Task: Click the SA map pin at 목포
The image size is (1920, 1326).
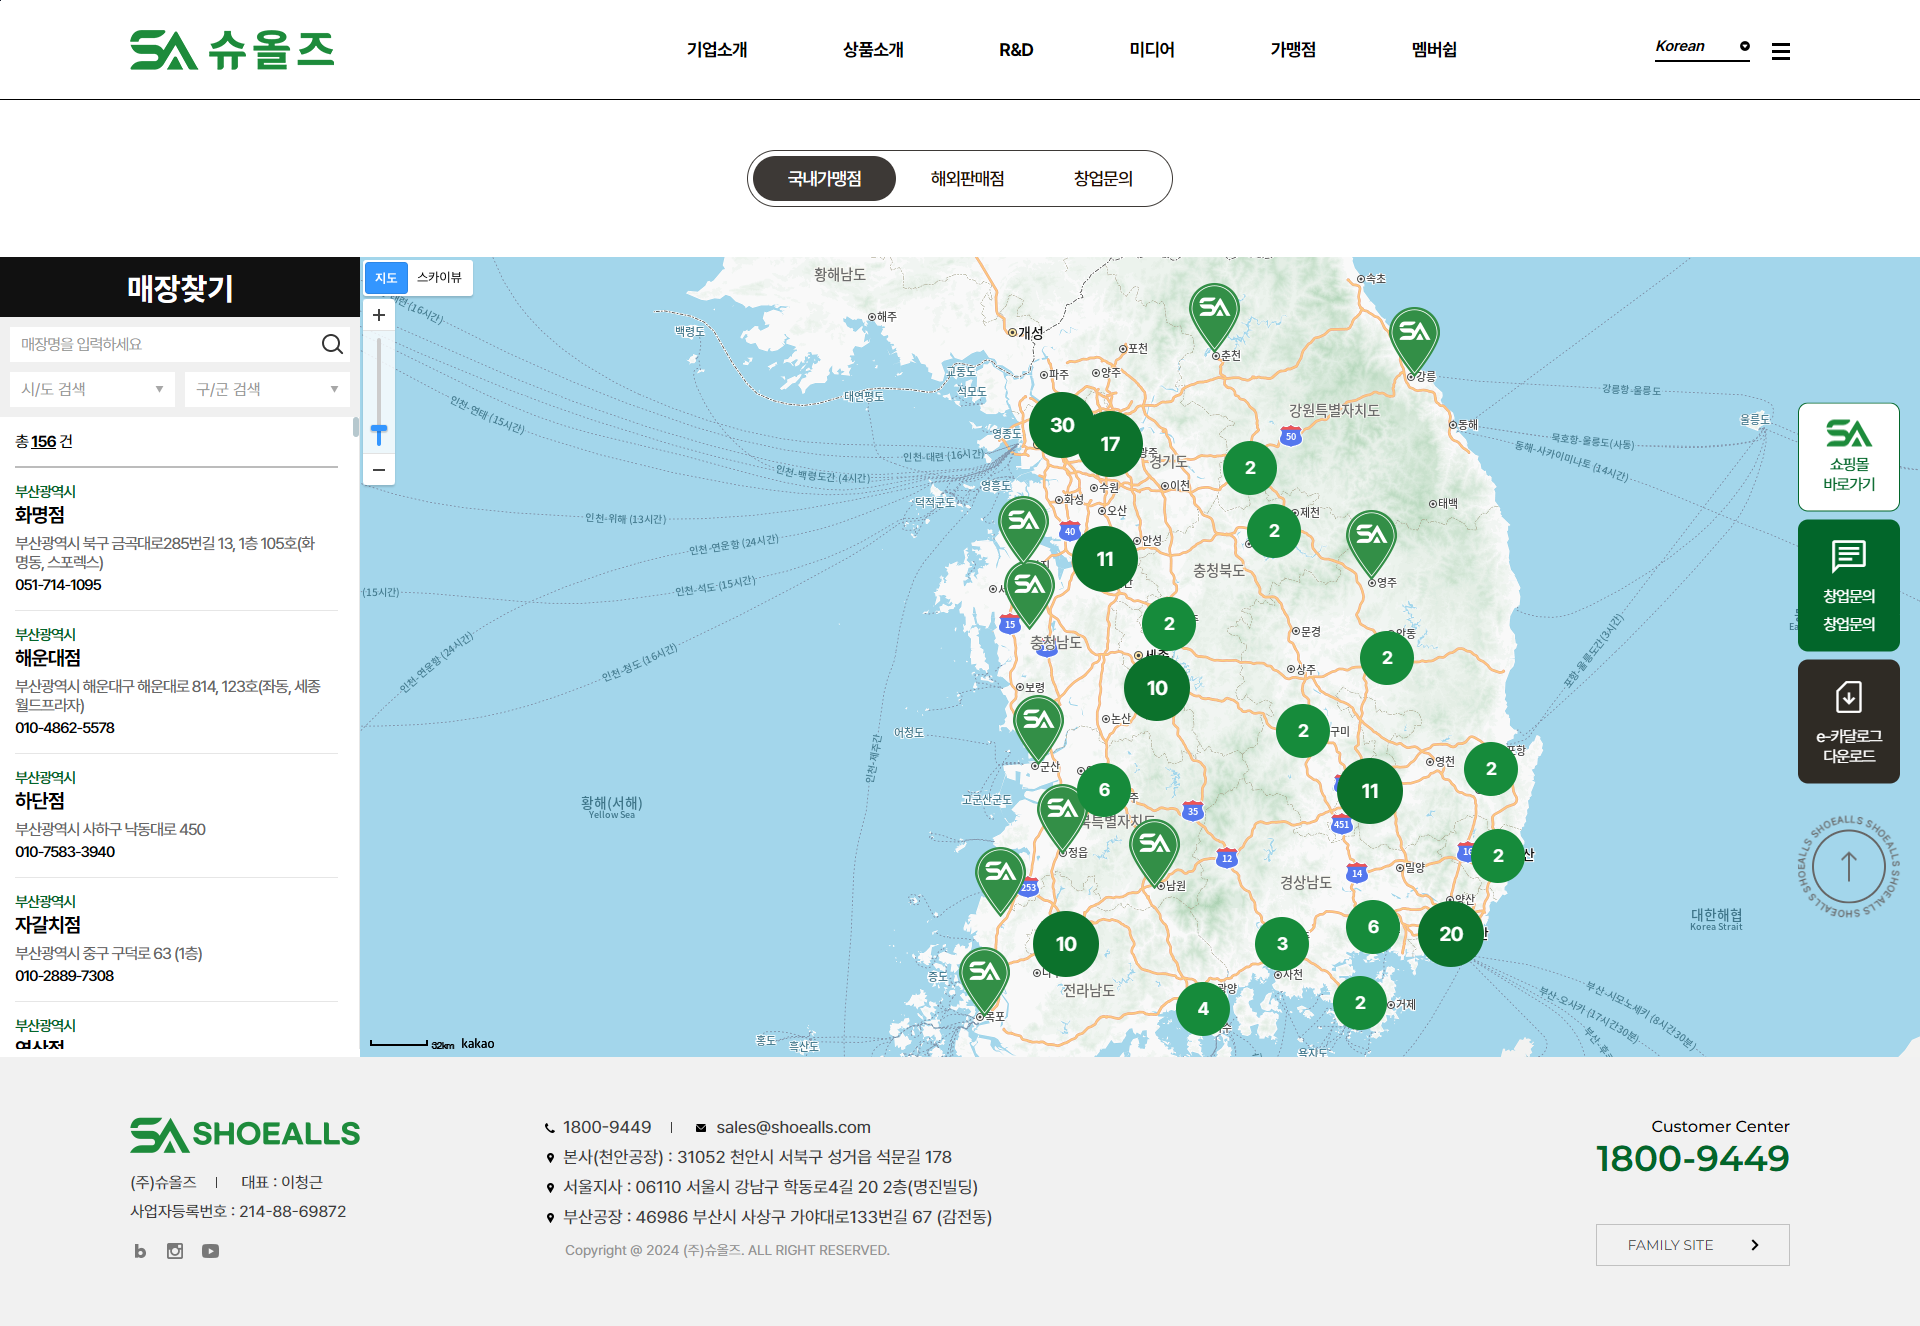Action: (984, 981)
